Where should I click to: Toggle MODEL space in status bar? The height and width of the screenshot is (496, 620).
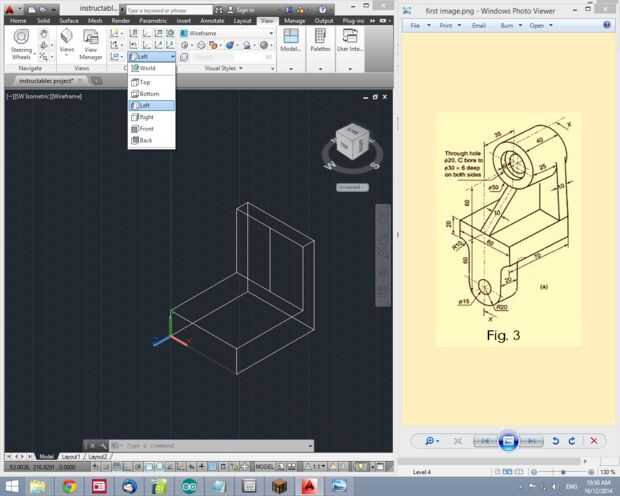coord(265,467)
